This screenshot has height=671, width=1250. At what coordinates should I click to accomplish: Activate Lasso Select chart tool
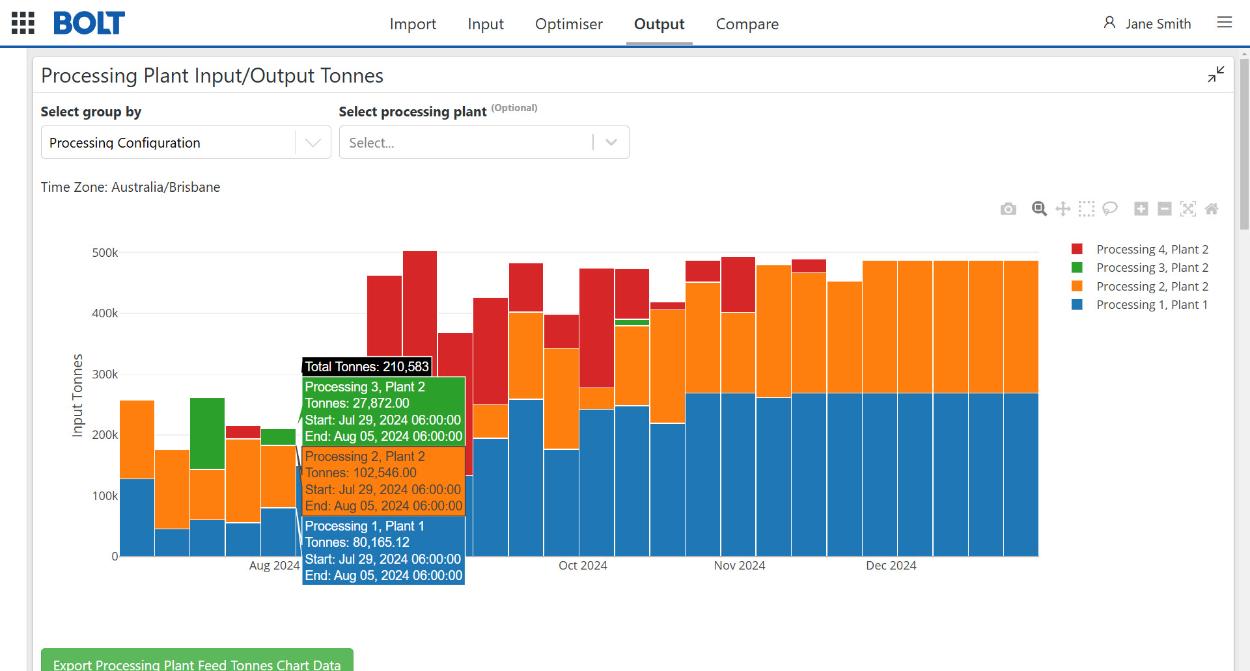[1110, 209]
